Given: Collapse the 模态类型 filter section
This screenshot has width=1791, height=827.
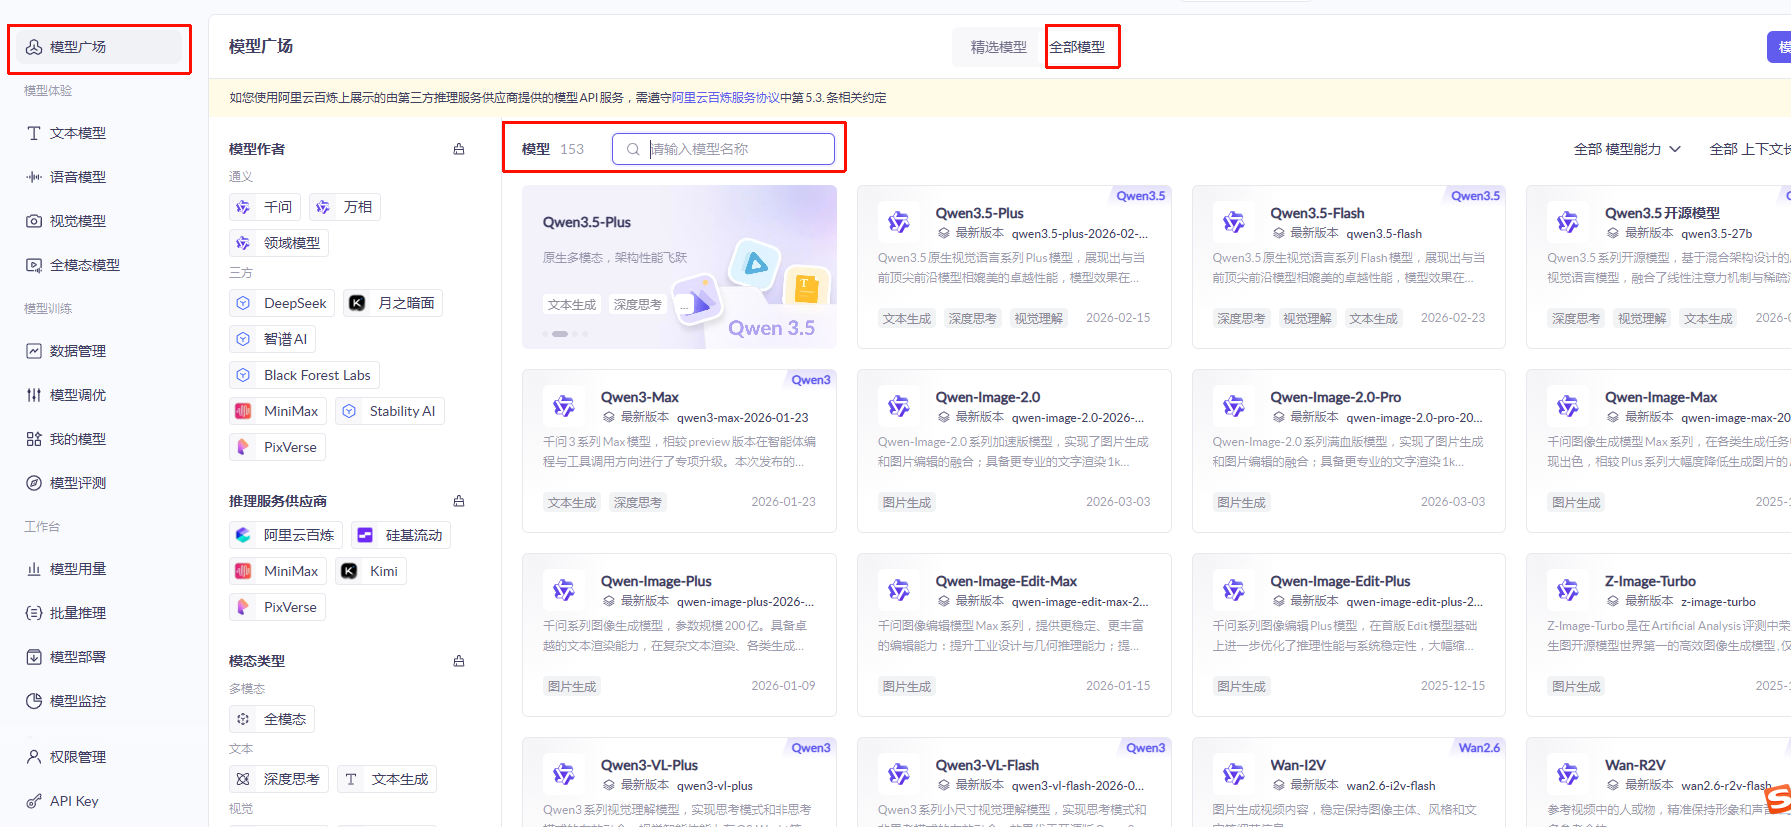Looking at the screenshot, I should pos(459,661).
